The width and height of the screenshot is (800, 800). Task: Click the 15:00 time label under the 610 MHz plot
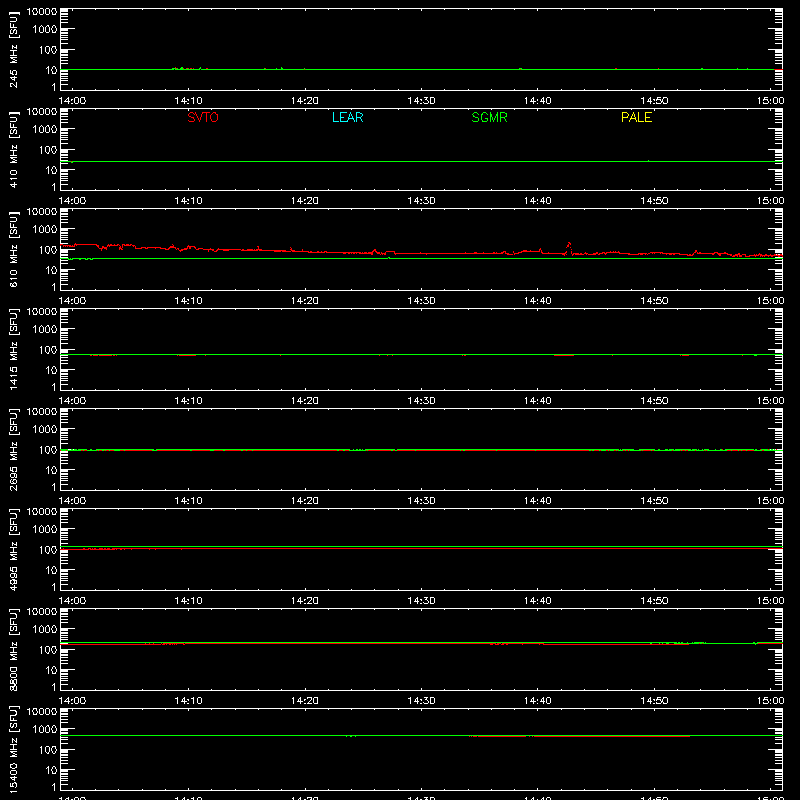[x=770, y=301]
